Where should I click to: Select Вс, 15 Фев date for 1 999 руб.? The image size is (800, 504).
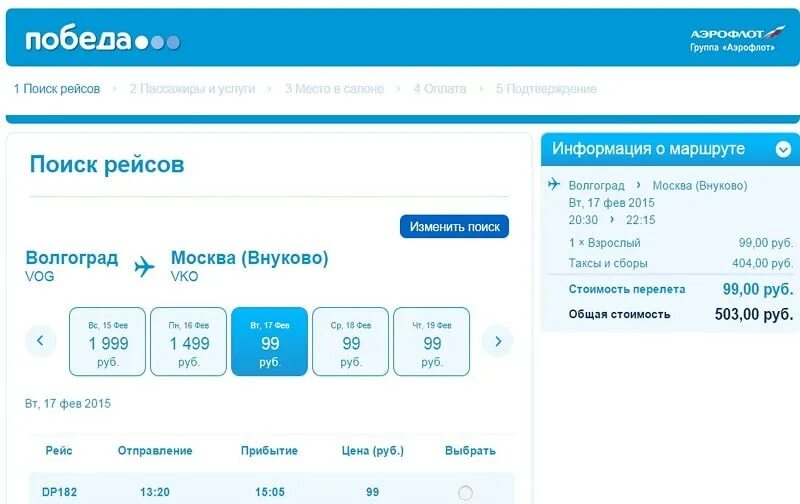(107, 341)
